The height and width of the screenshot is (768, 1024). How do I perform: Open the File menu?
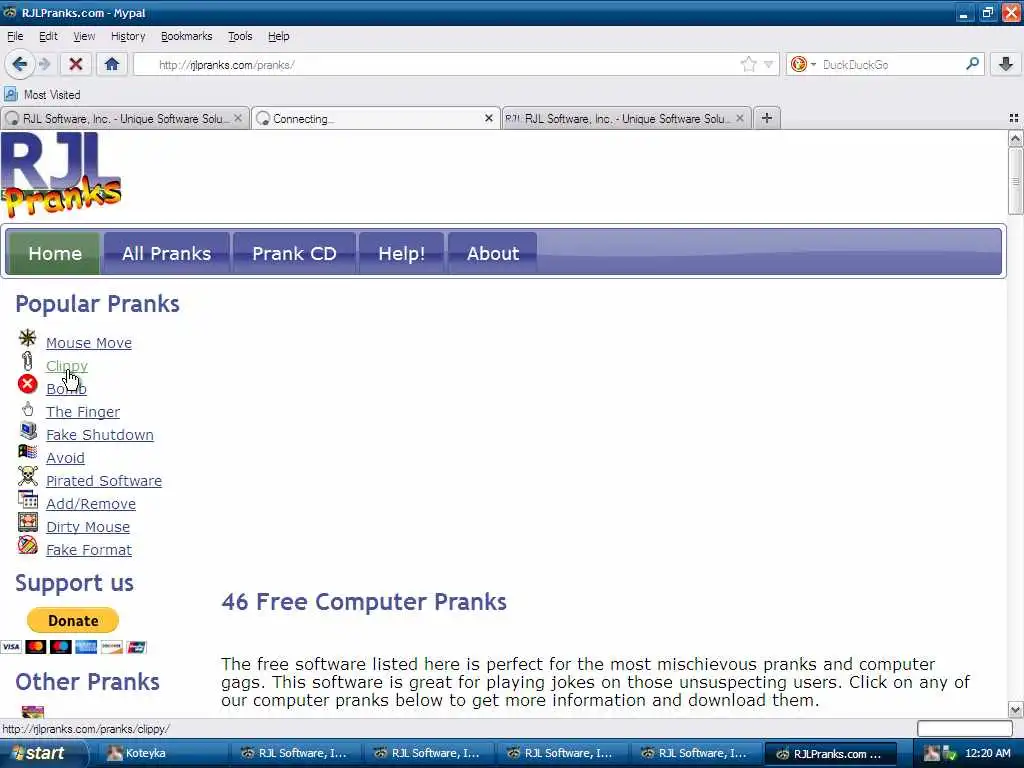click(15, 36)
